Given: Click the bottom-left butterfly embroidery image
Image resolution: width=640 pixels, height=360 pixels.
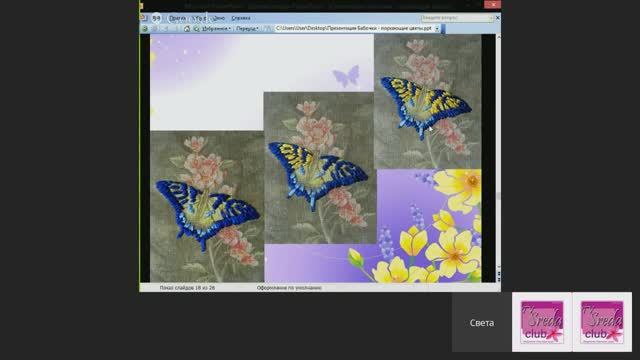Looking at the screenshot, I should pos(207,207).
